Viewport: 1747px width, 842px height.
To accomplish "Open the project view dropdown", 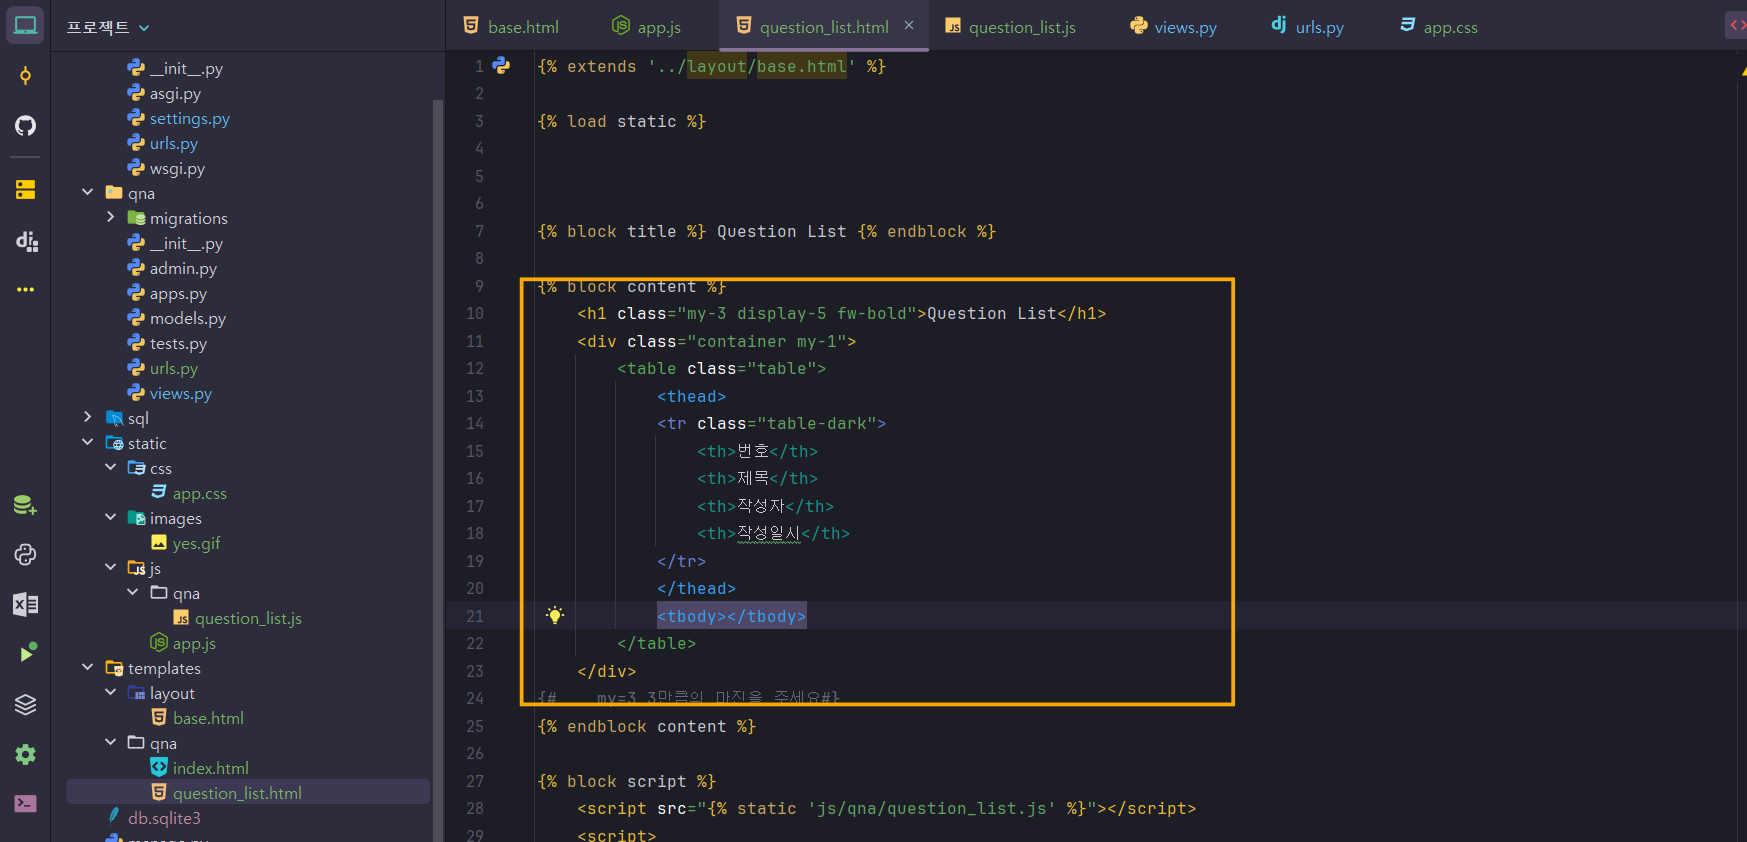I will pyautogui.click(x=108, y=27).
